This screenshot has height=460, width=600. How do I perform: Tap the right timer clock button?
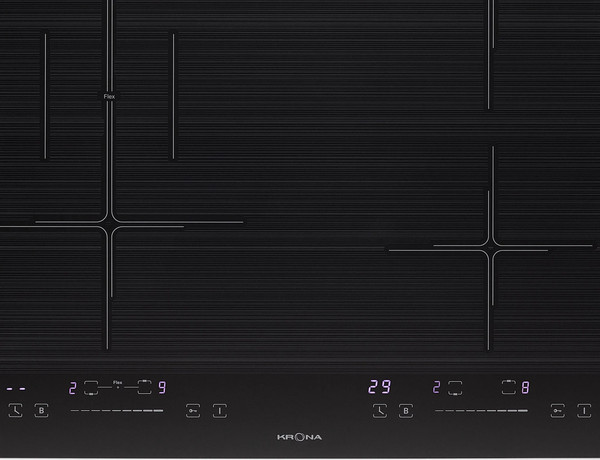click(x=380, y=410)
